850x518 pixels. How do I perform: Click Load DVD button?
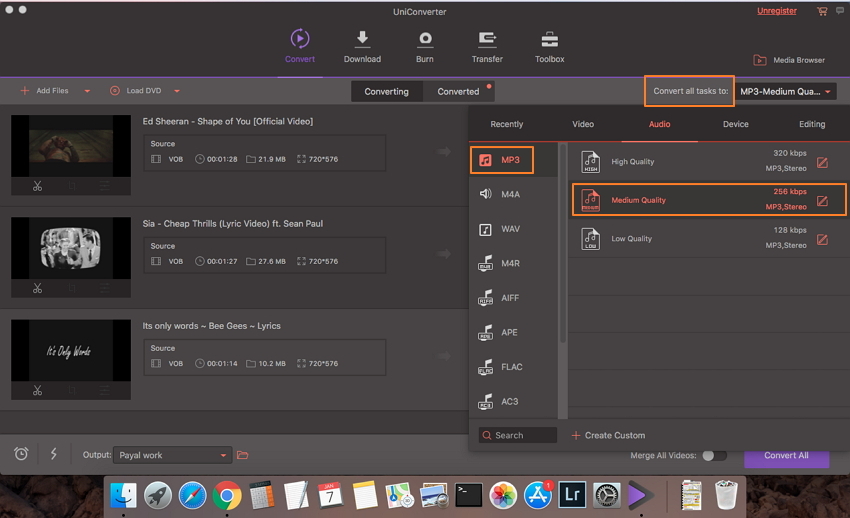point(136,90)
